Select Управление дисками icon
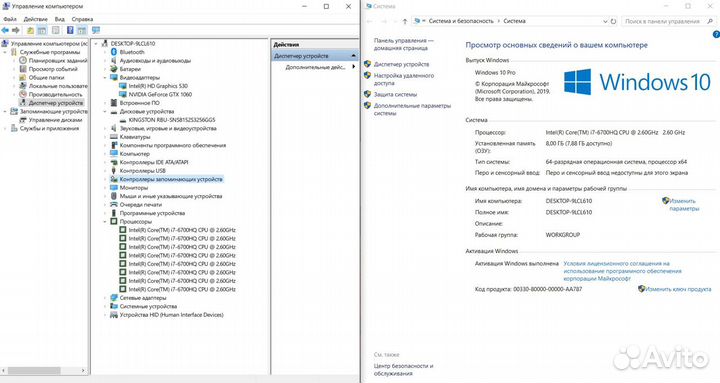This screenshot has width=720, height=383. pos(23,120)
